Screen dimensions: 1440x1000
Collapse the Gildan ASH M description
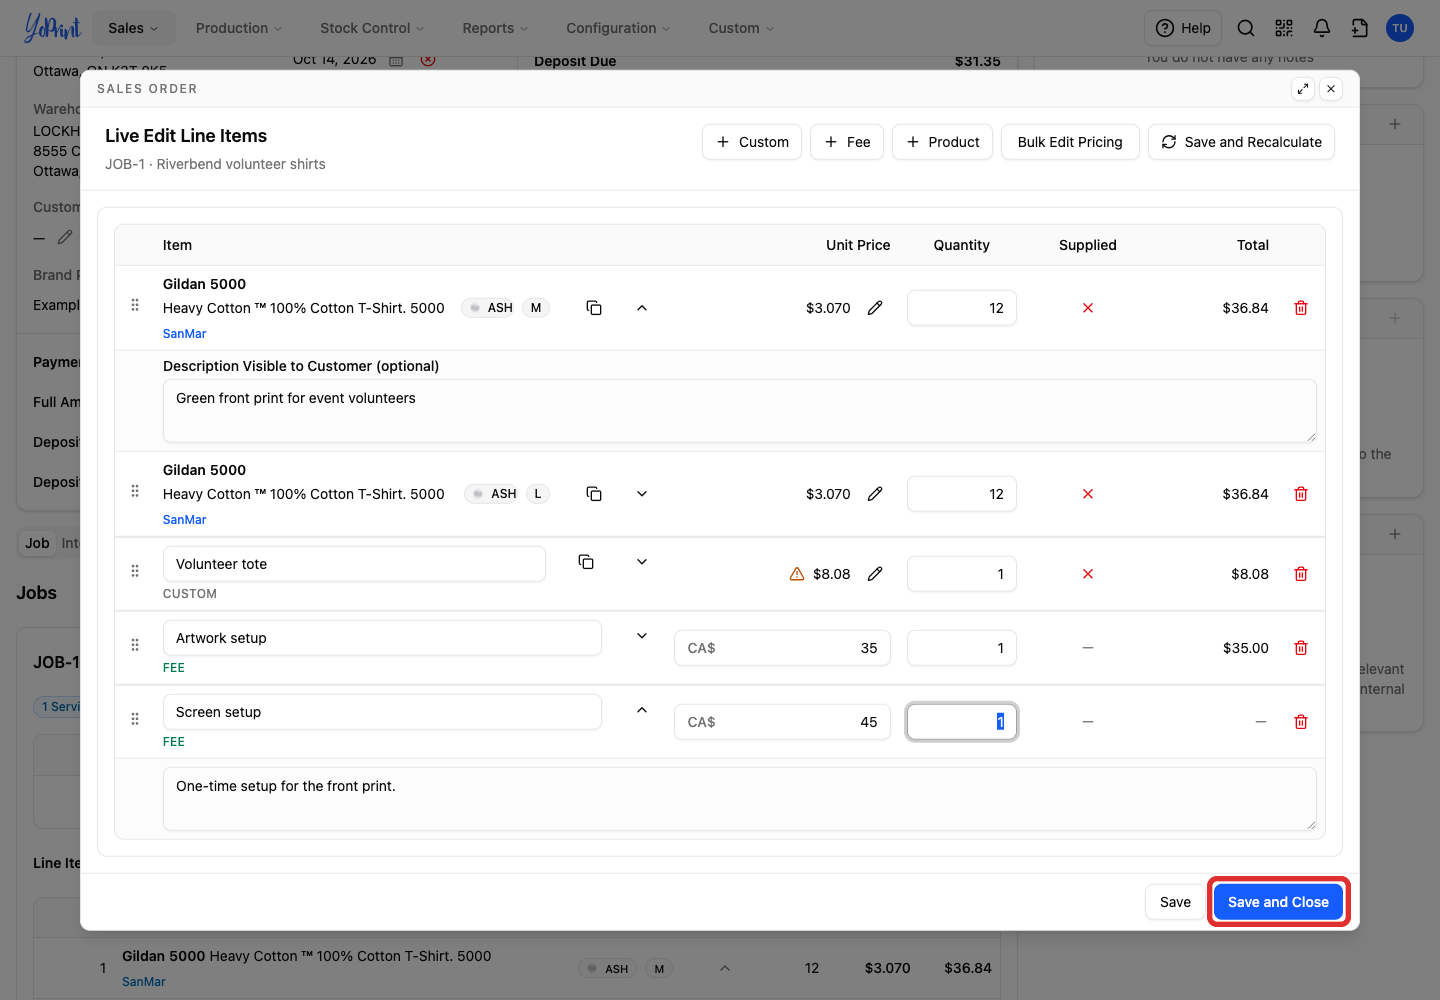[x=642, y=308]
